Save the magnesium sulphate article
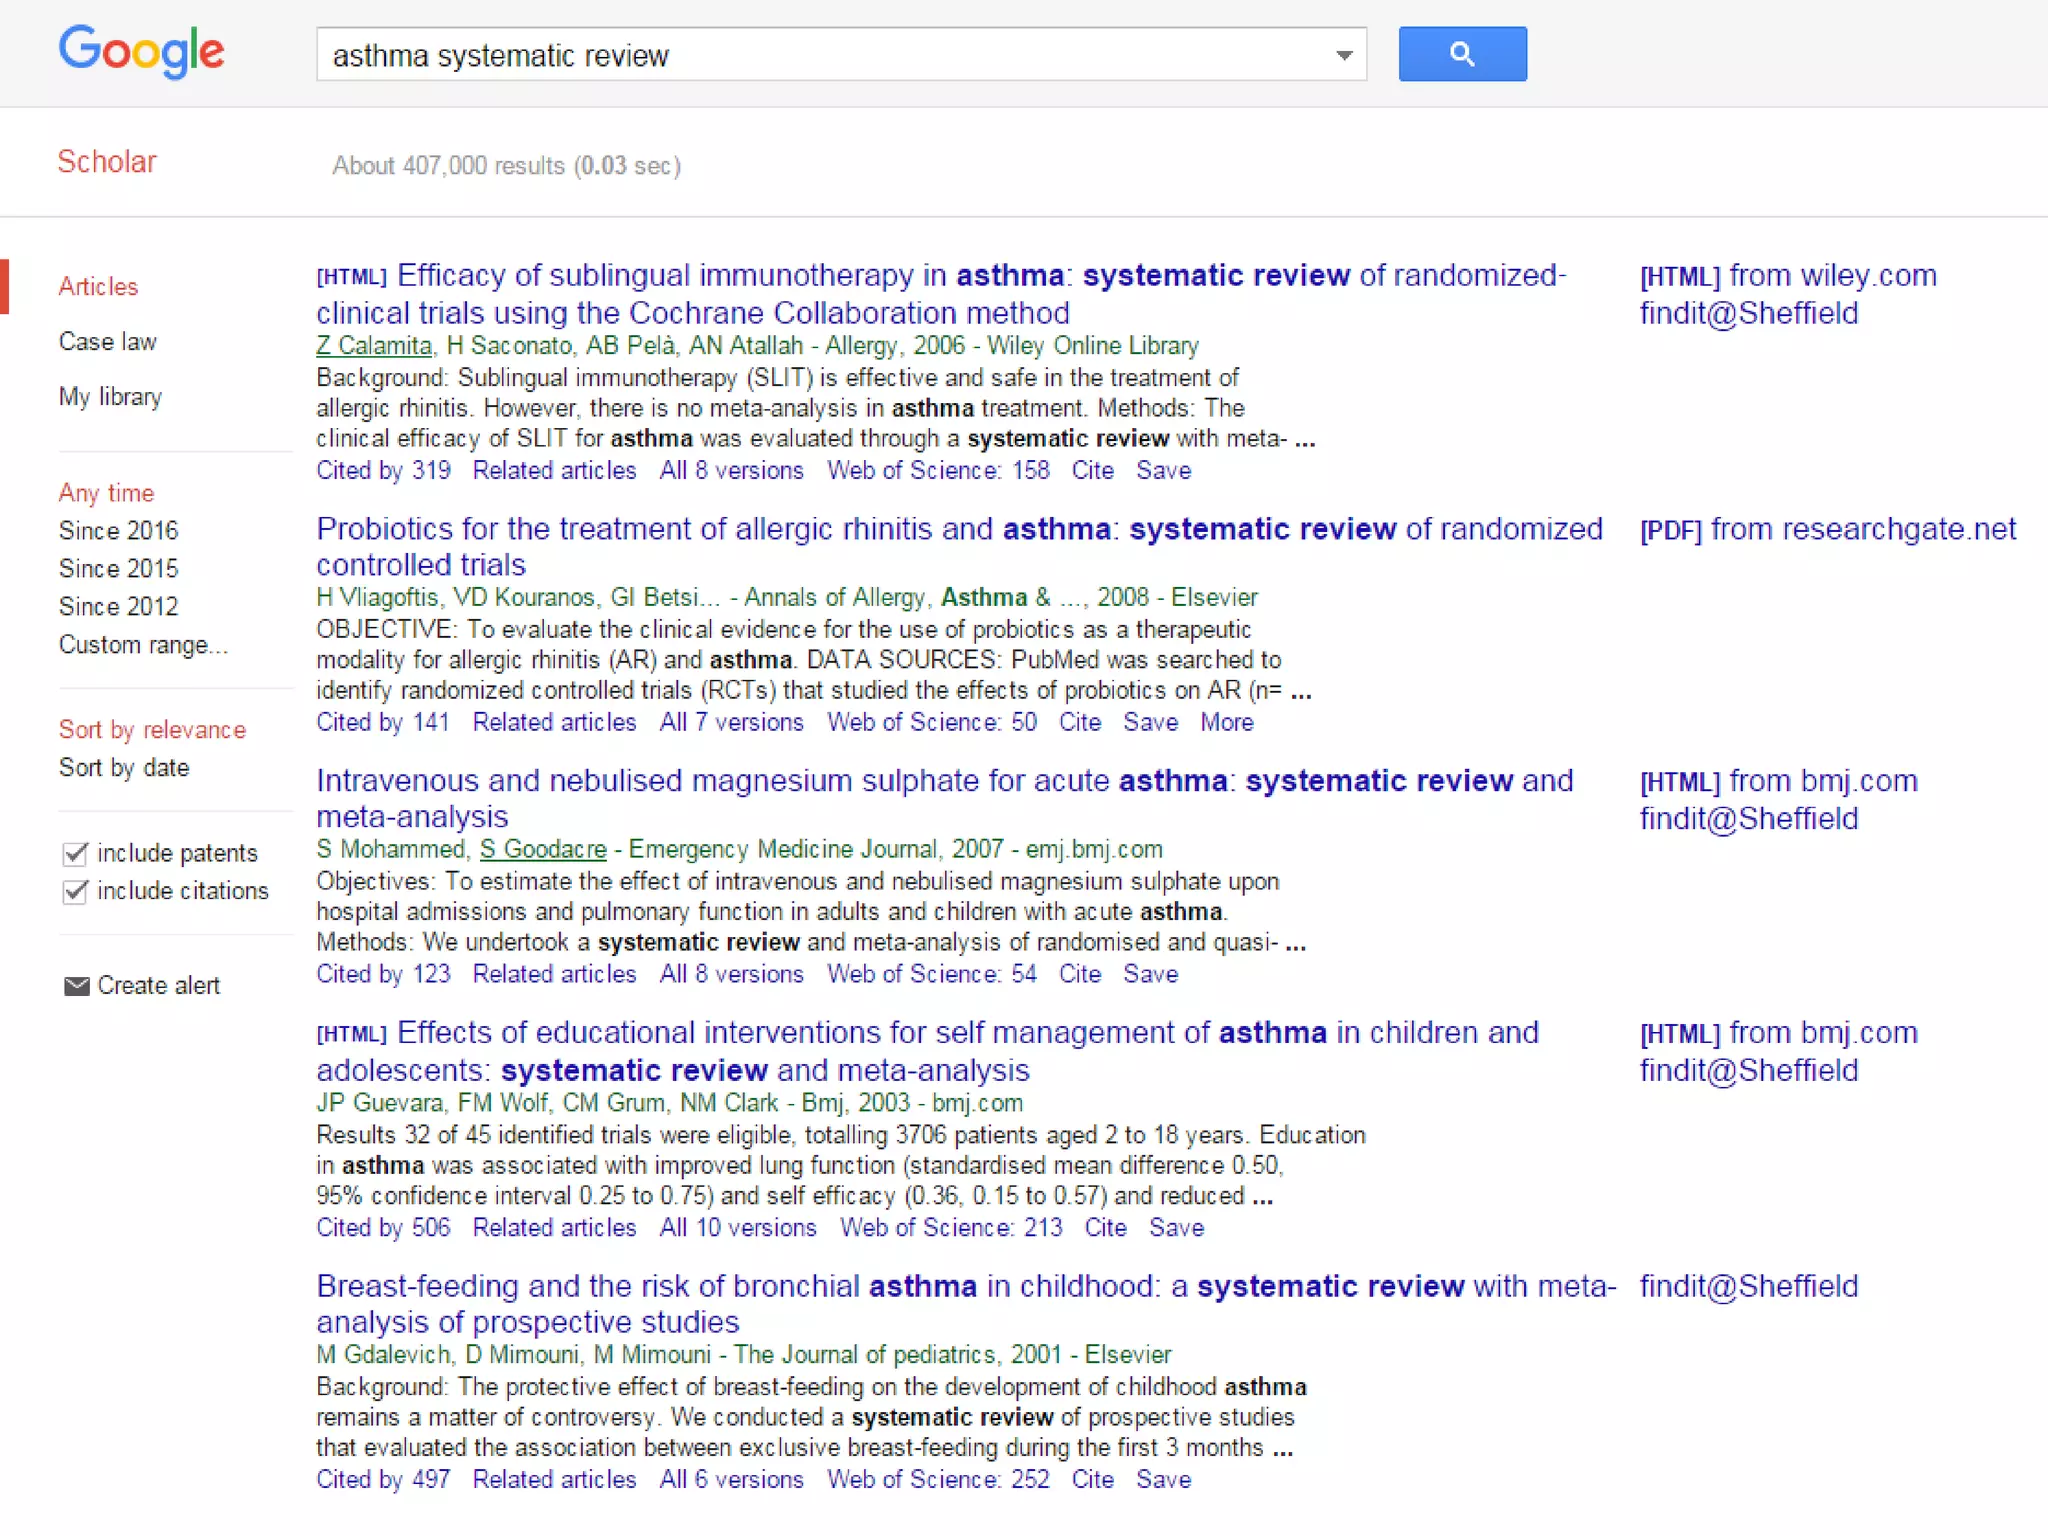The width and height of the screenshot is (2048, 1536). pyautogui.click(x=1150, y=974)
